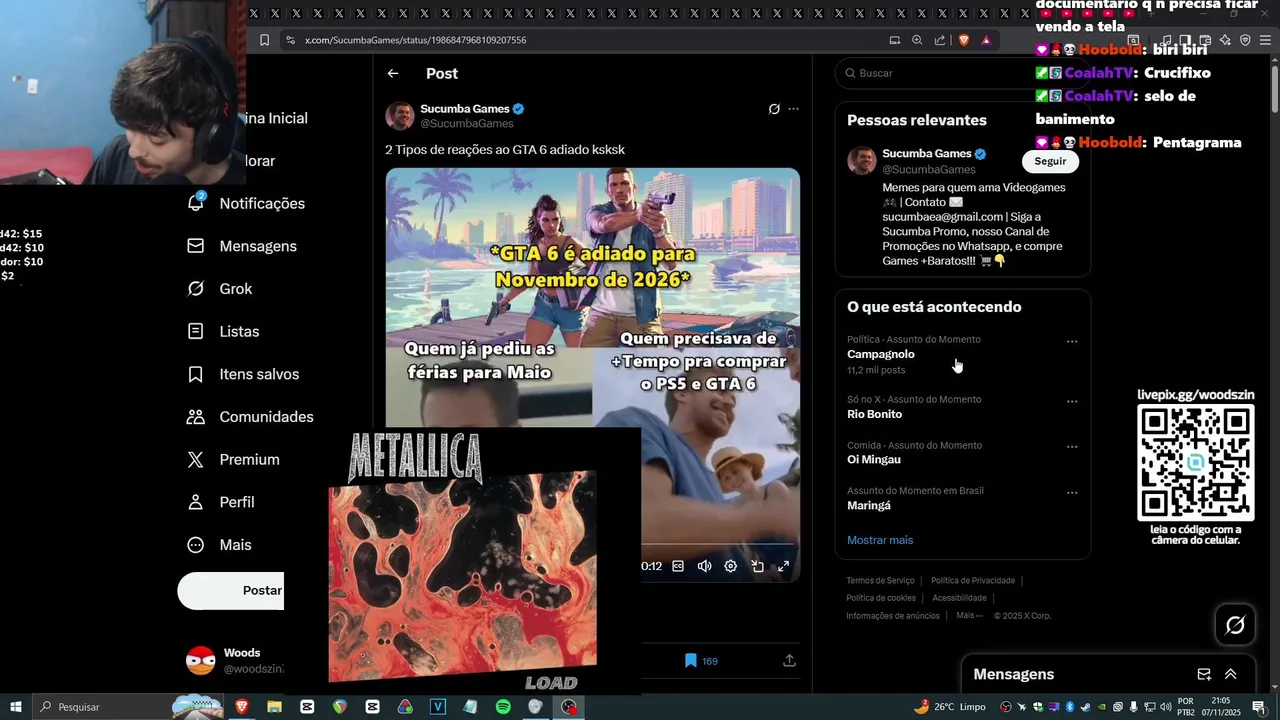Viewport: 1280px width, 720px height.
Task: Open Notificações in sidebar
Action: [246, 203]
